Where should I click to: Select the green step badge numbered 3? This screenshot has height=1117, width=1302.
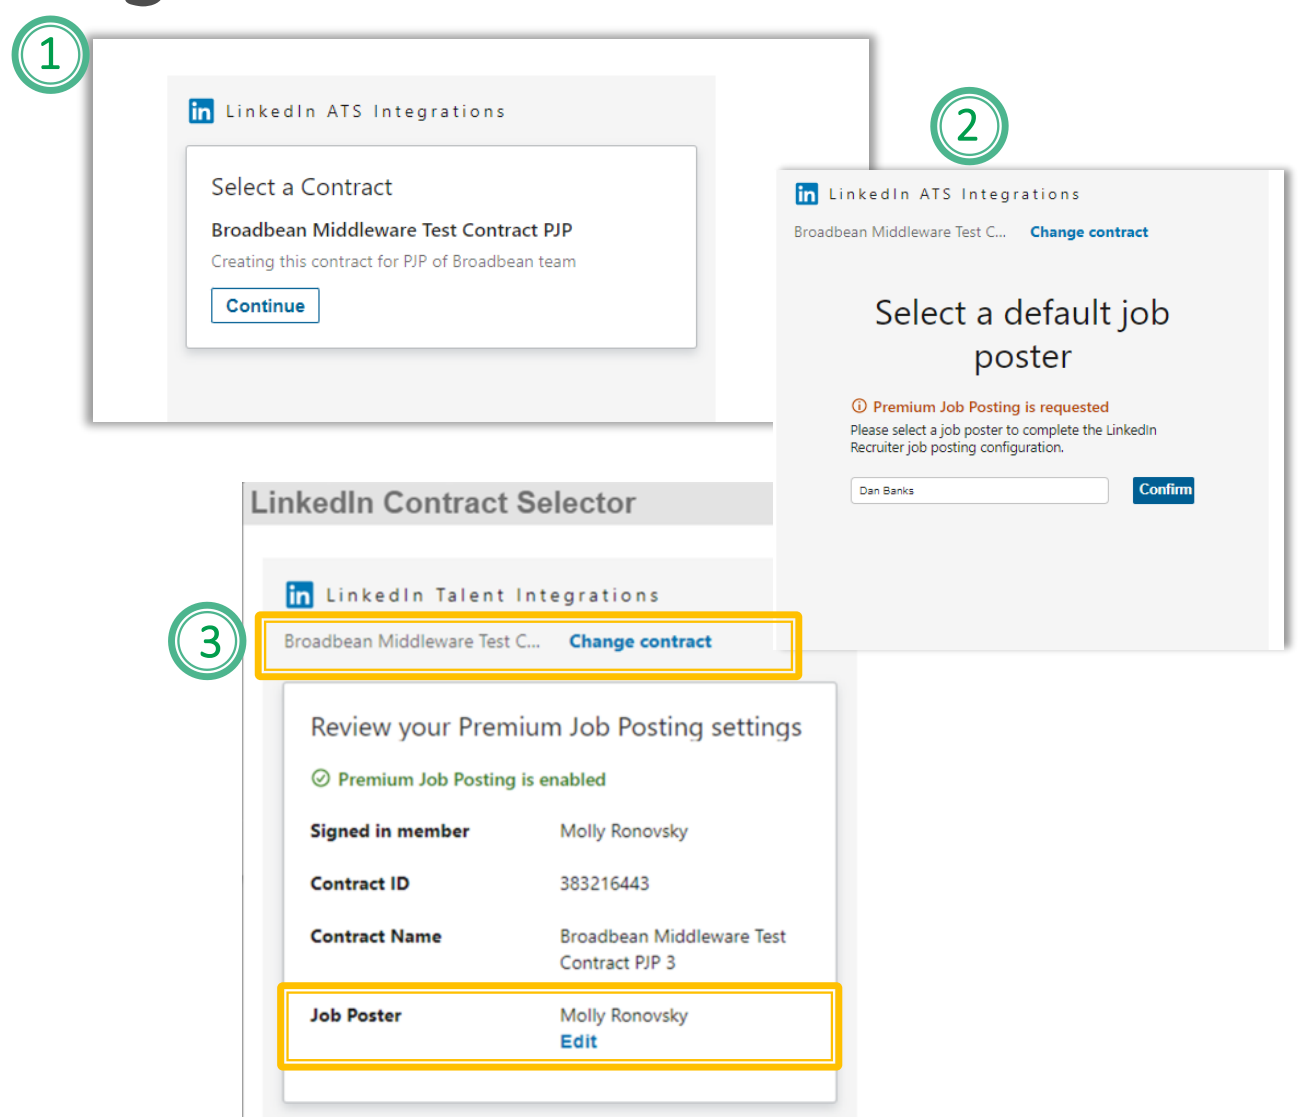pyautogui.click(x=207, y=641)
